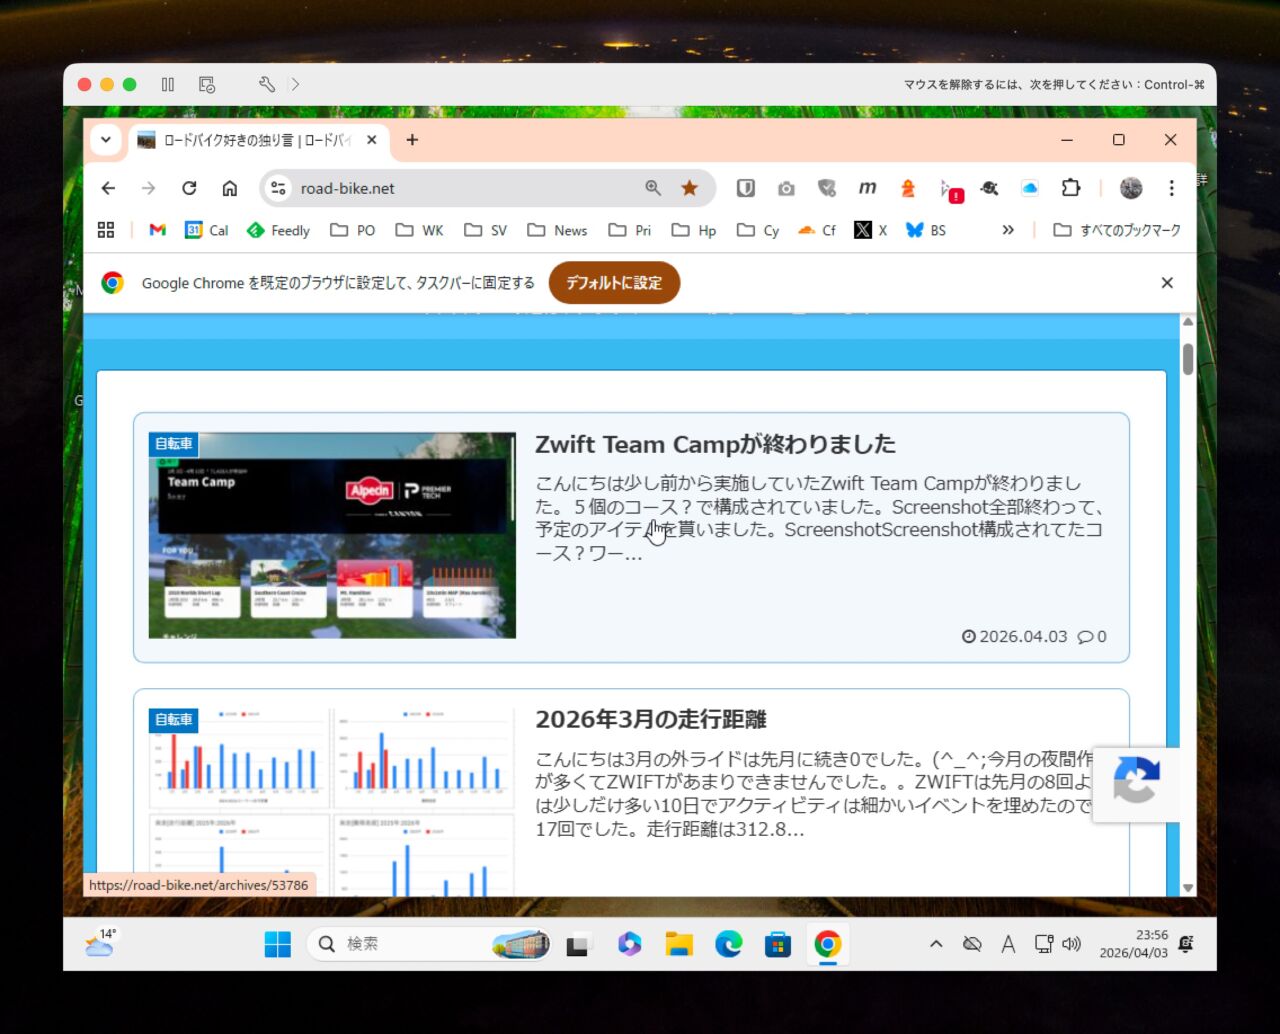Click the bookmark star in address bar

689,188
